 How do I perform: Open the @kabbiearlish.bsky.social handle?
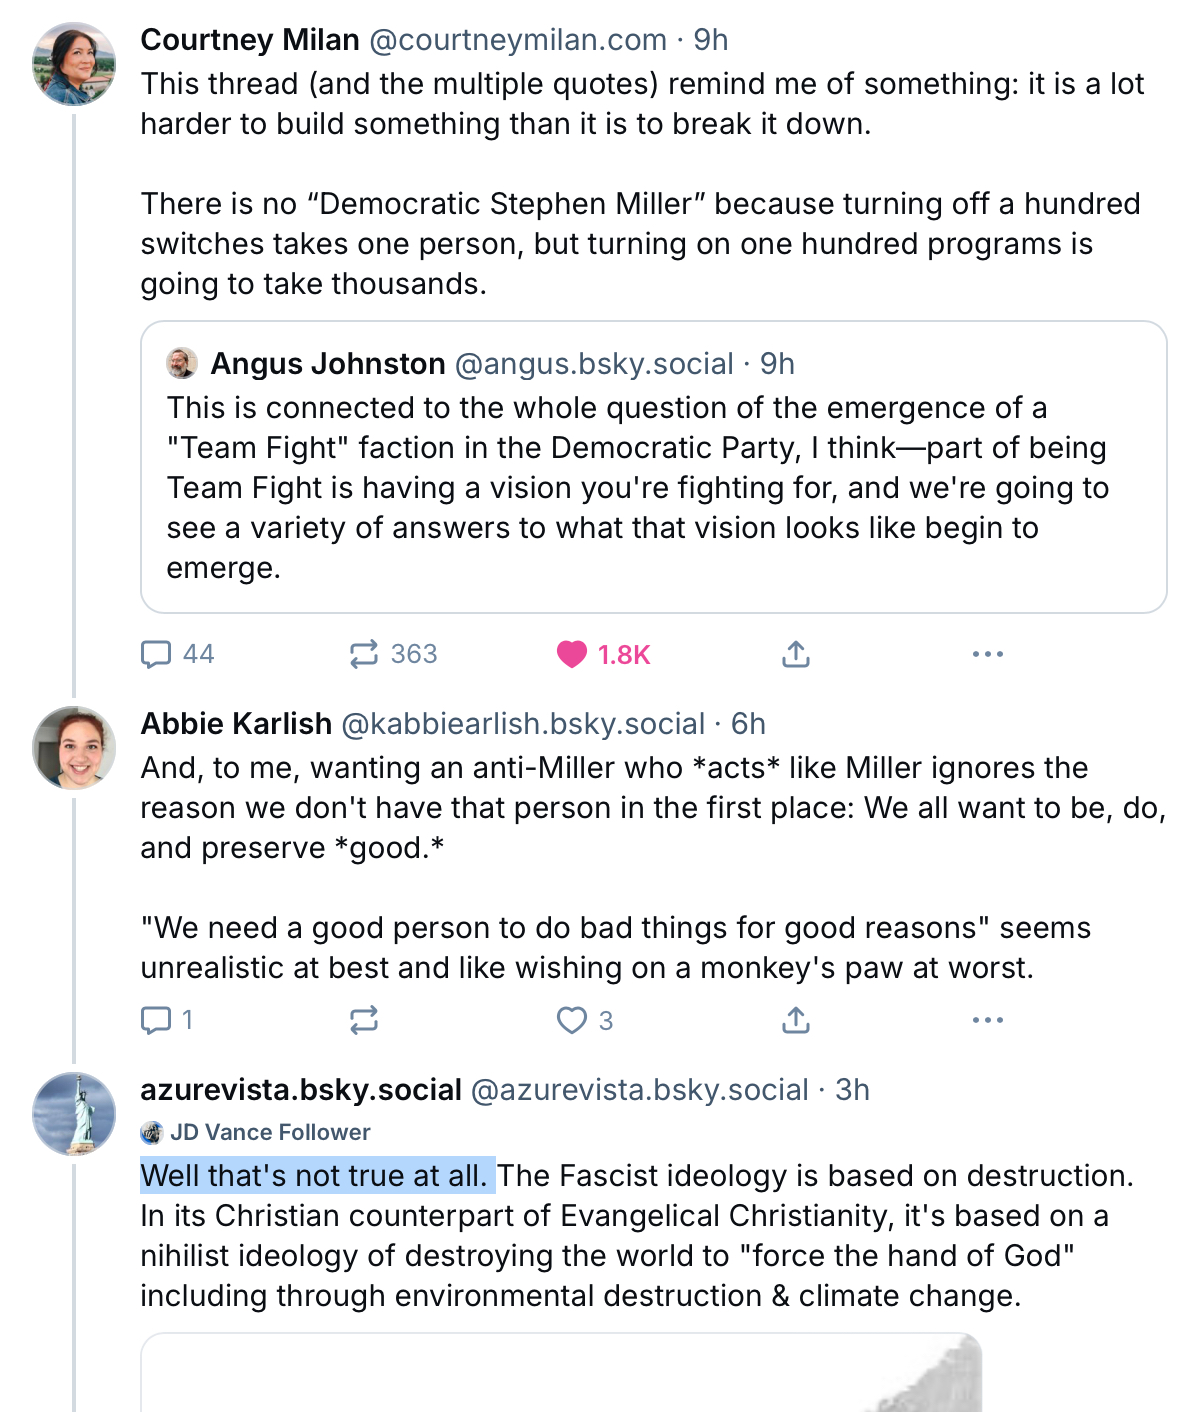pyautogui.click(x=523, y=724)
